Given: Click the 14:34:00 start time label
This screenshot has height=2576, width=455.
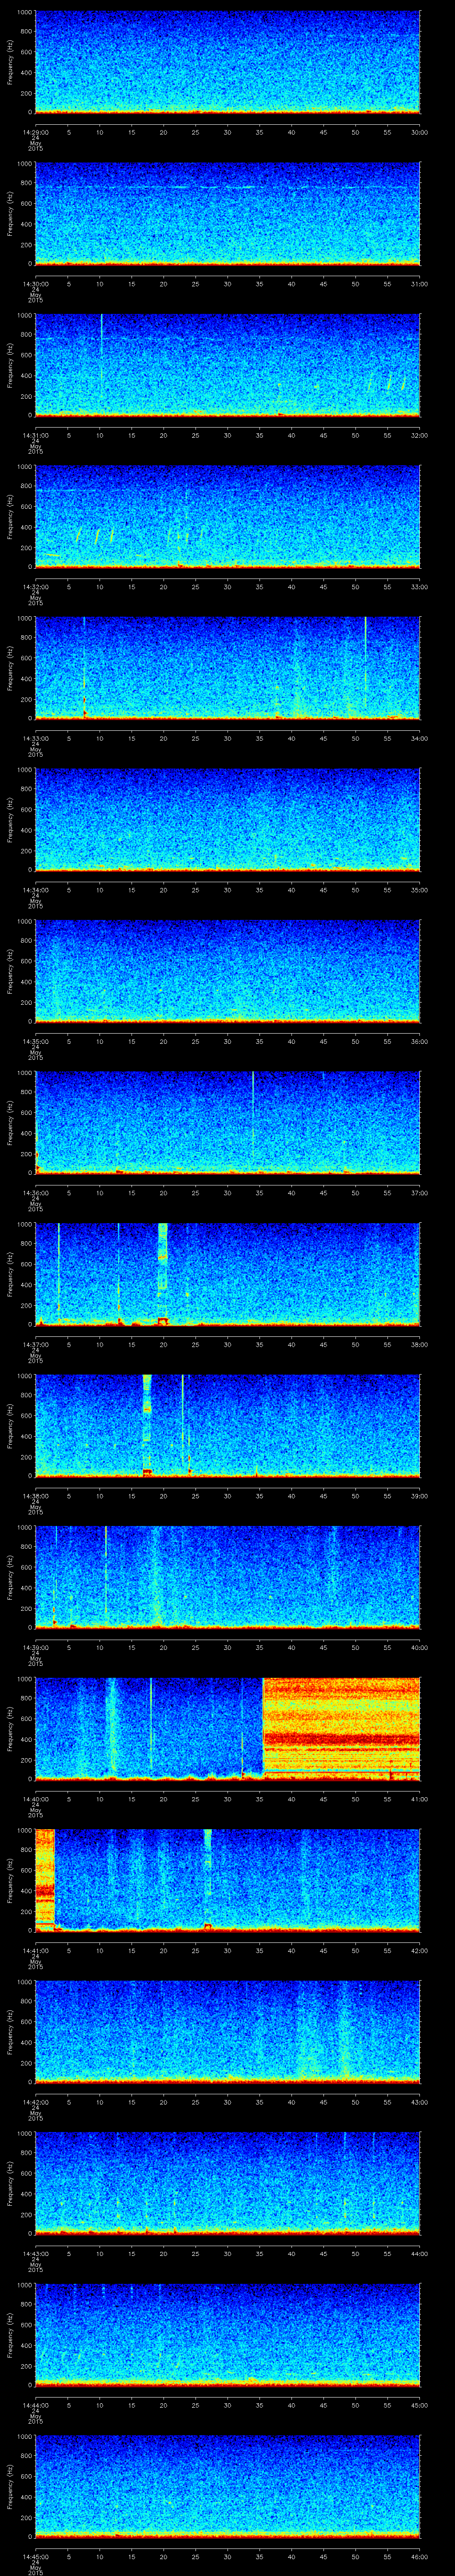Looking at the screenshot, I should [35, 890].
